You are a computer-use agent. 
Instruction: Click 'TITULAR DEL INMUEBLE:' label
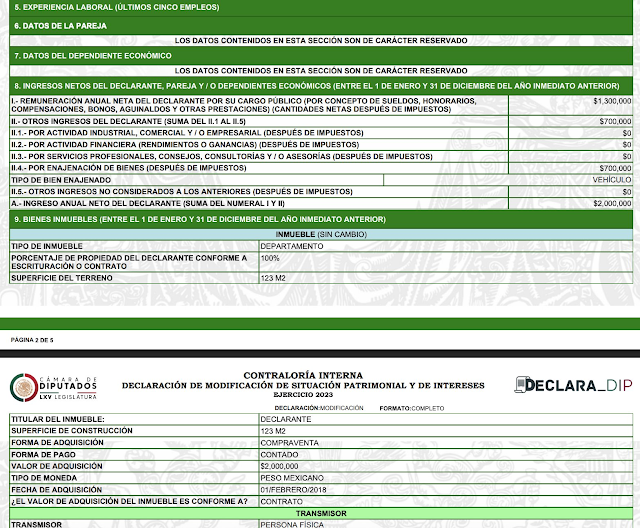coord(58,419)
